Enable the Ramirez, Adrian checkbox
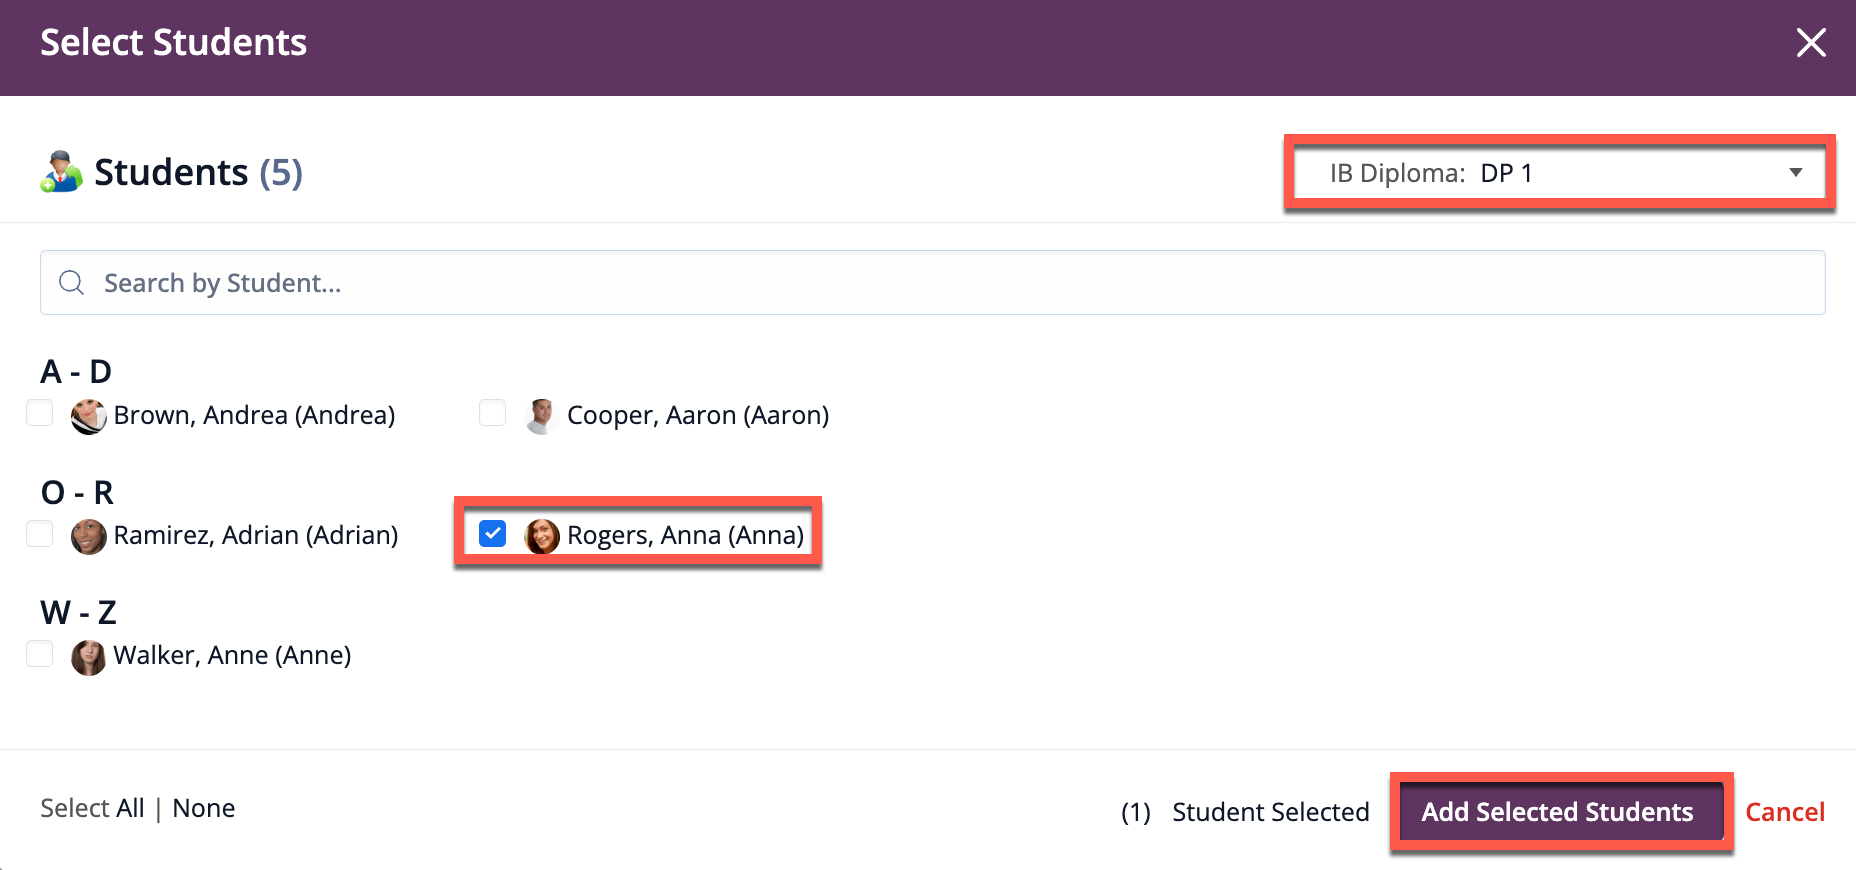Screen dimensions: 1856x870 click(x=40, y=534)
